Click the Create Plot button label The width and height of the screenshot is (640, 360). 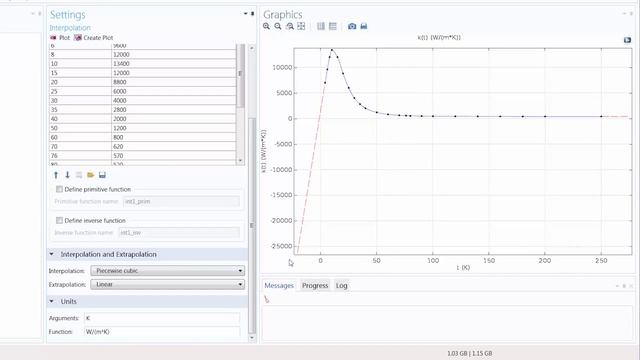point(98,38)
